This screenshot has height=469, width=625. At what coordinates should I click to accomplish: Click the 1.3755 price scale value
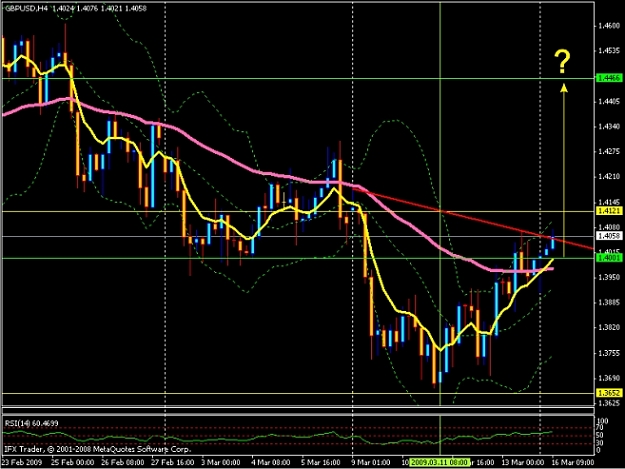coord(609,353)
